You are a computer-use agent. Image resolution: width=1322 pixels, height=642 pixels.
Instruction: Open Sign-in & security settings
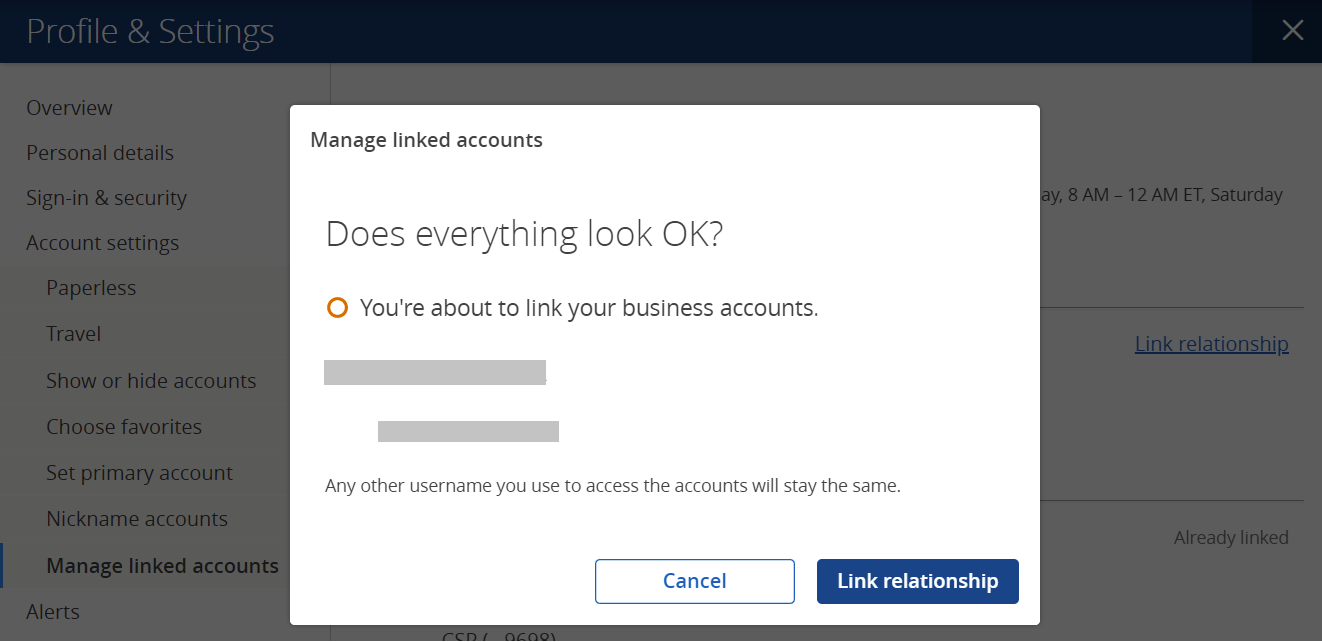click(106, 197)
